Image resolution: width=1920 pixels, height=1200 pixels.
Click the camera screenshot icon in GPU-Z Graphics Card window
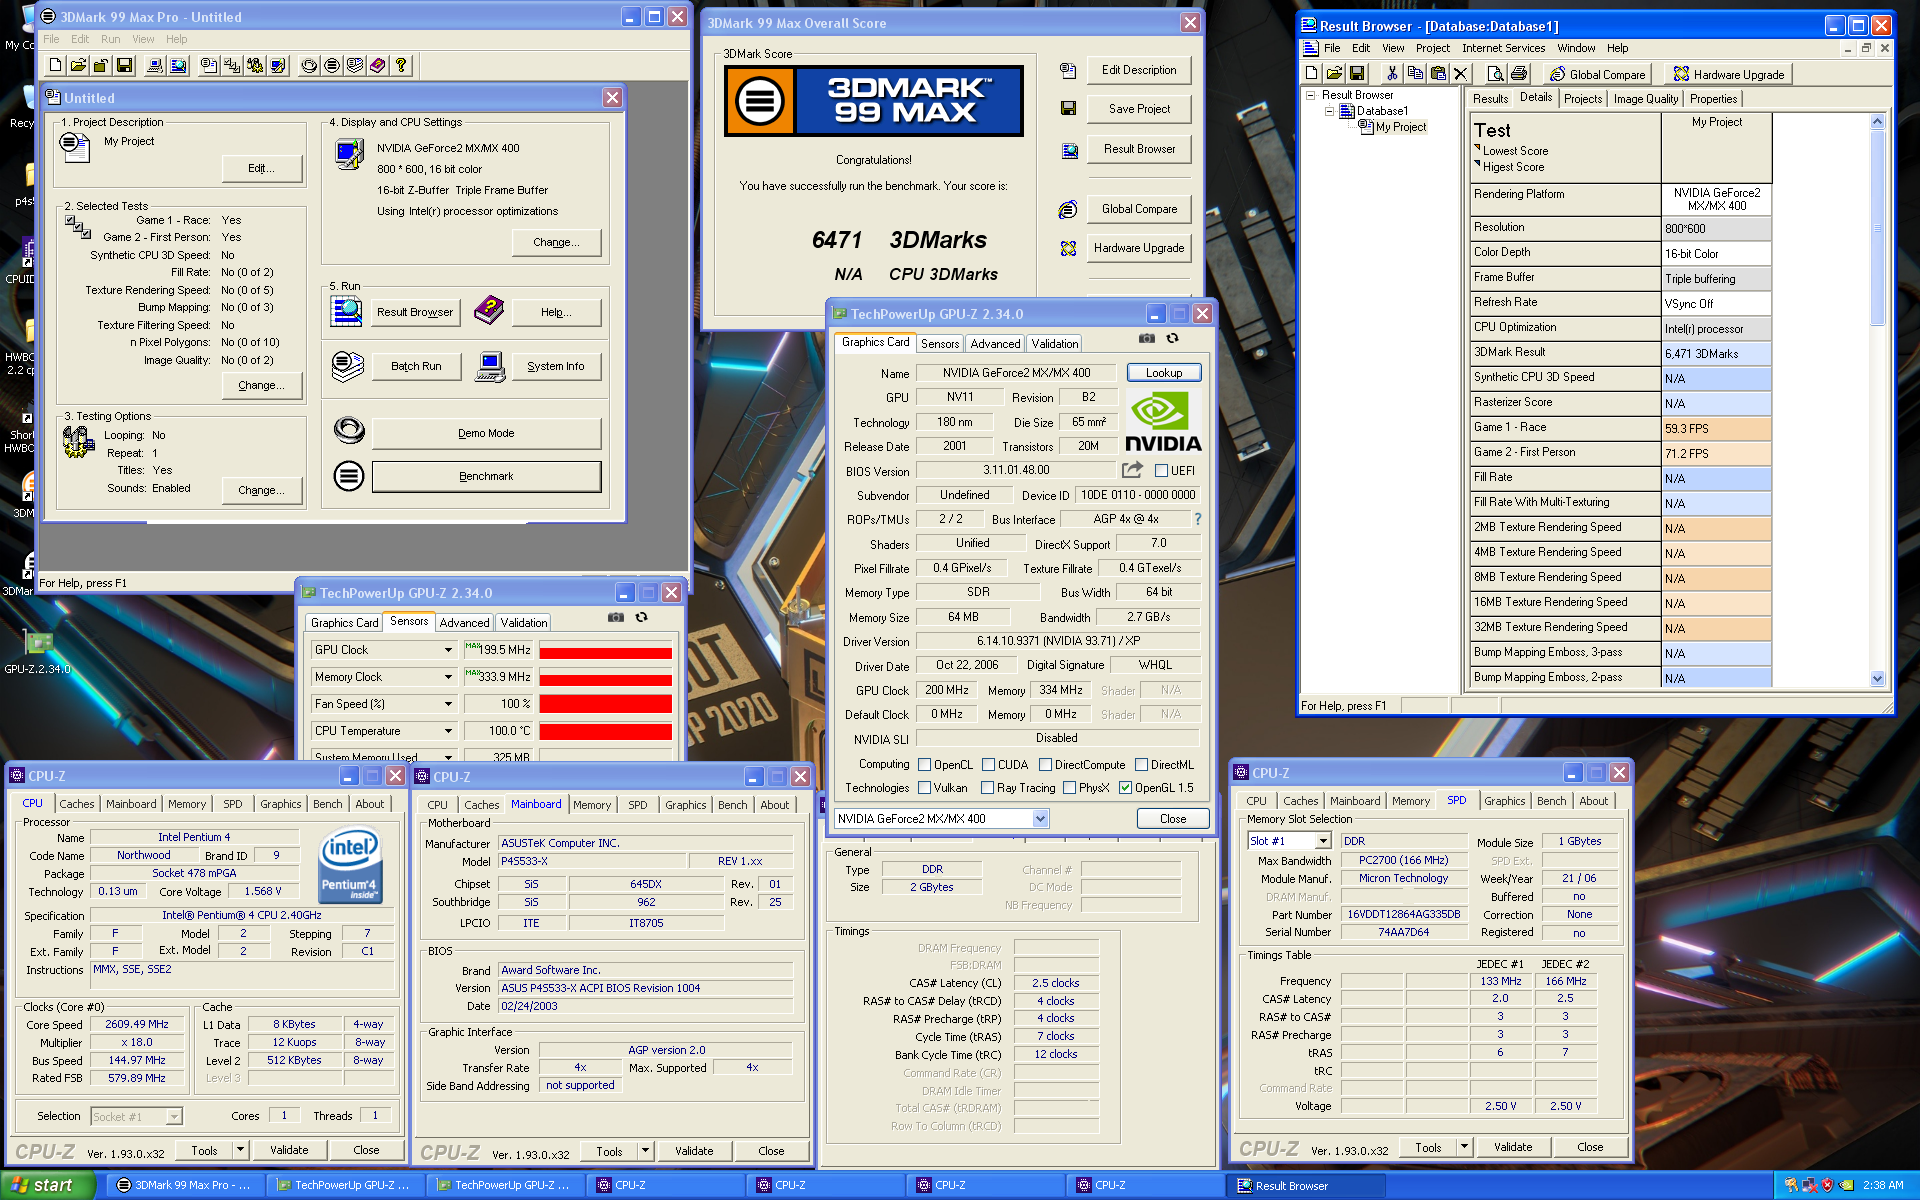1147,339
